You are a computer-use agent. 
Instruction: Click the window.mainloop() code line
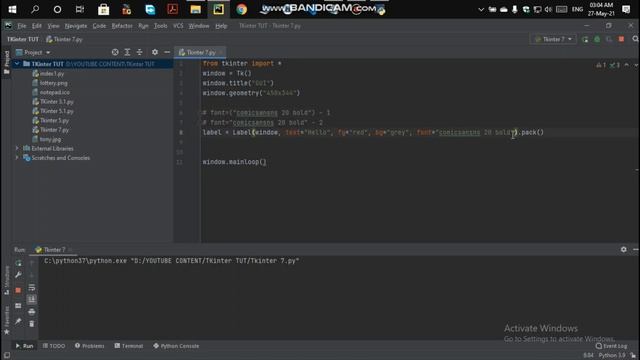(234, 162)
